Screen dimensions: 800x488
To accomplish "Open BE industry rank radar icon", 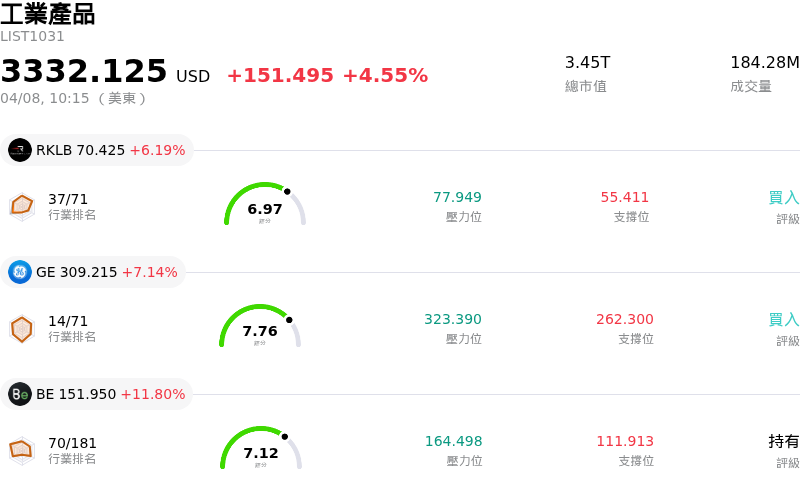I will click(22, 450).
